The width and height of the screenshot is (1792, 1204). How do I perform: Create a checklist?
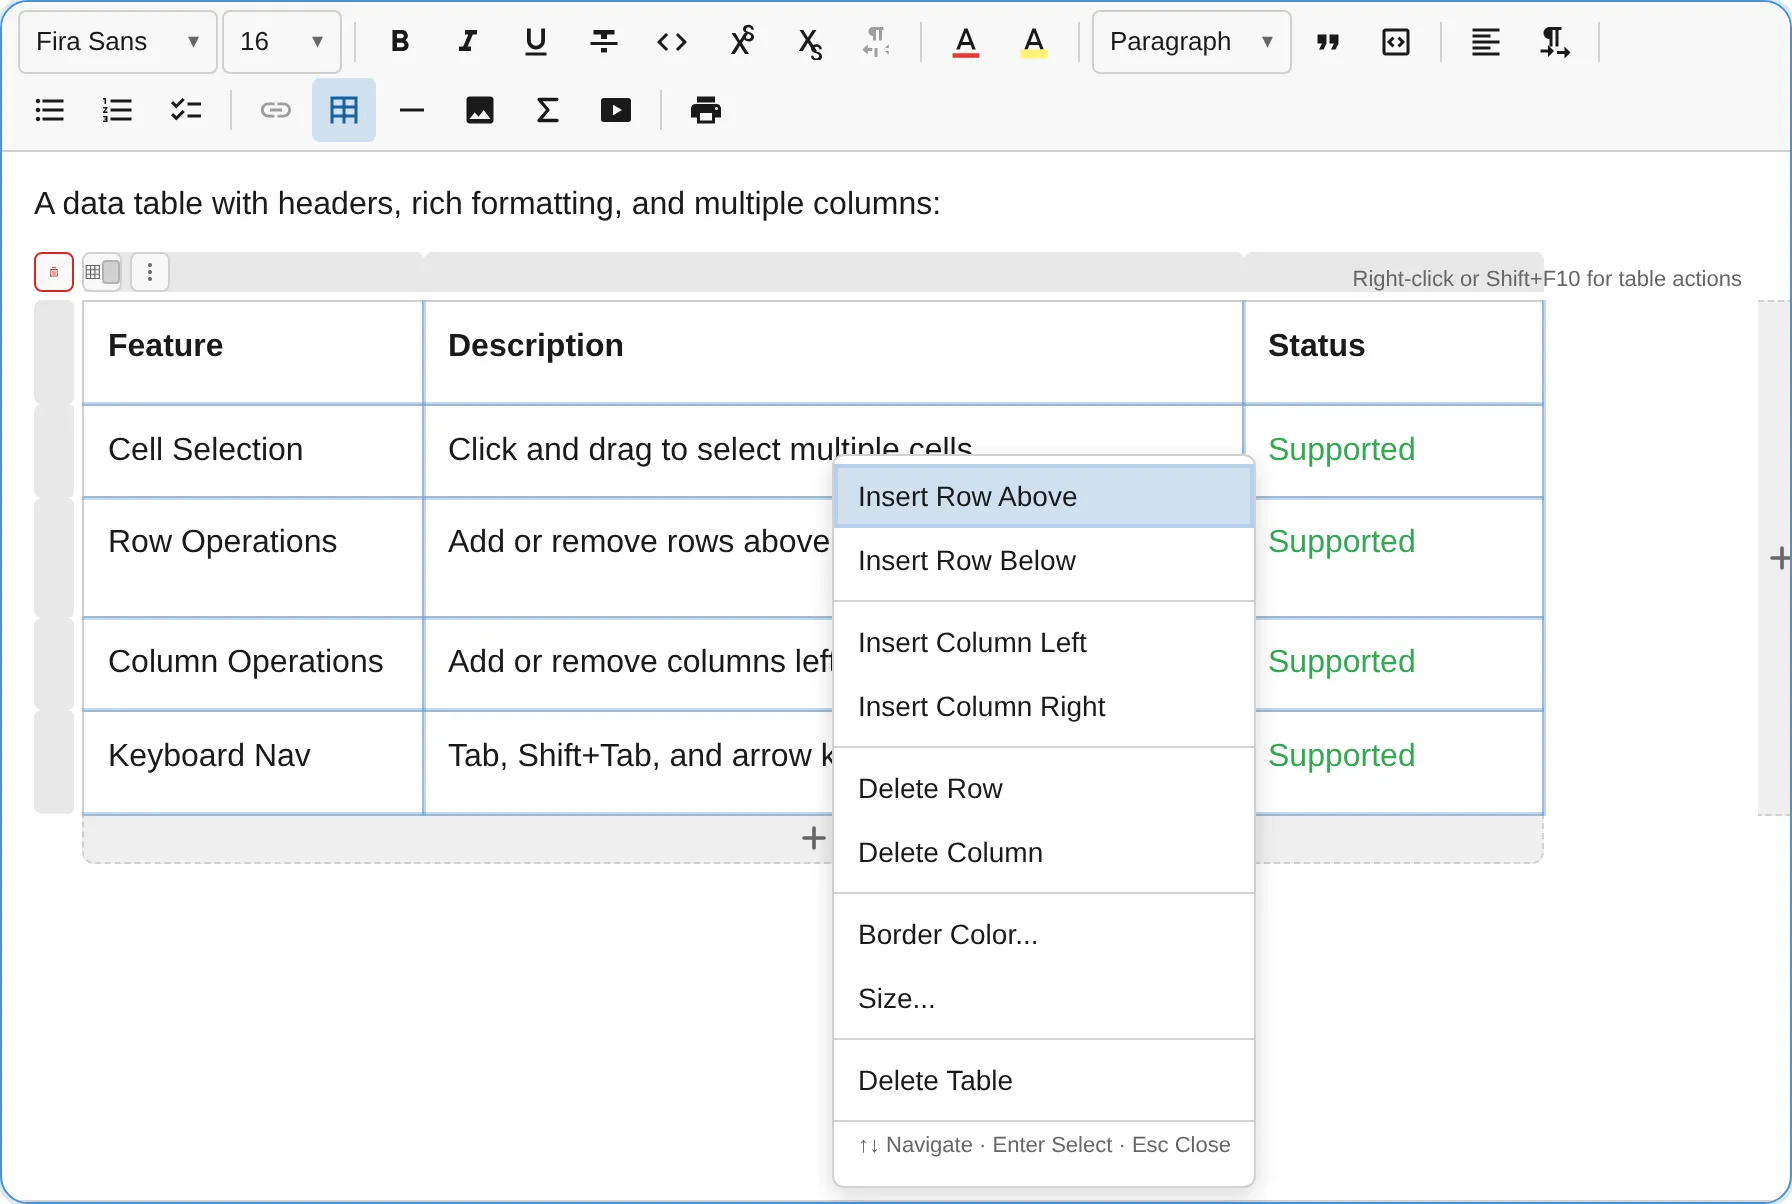(x=186, y=110)
